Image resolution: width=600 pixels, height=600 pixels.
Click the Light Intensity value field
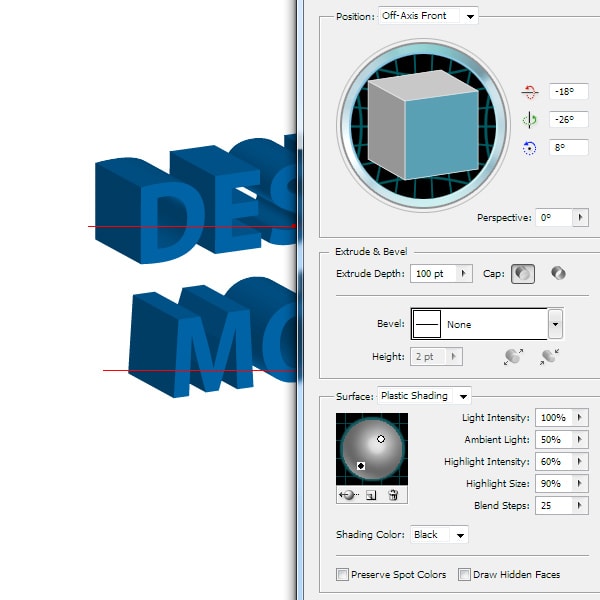click(553, 418)
